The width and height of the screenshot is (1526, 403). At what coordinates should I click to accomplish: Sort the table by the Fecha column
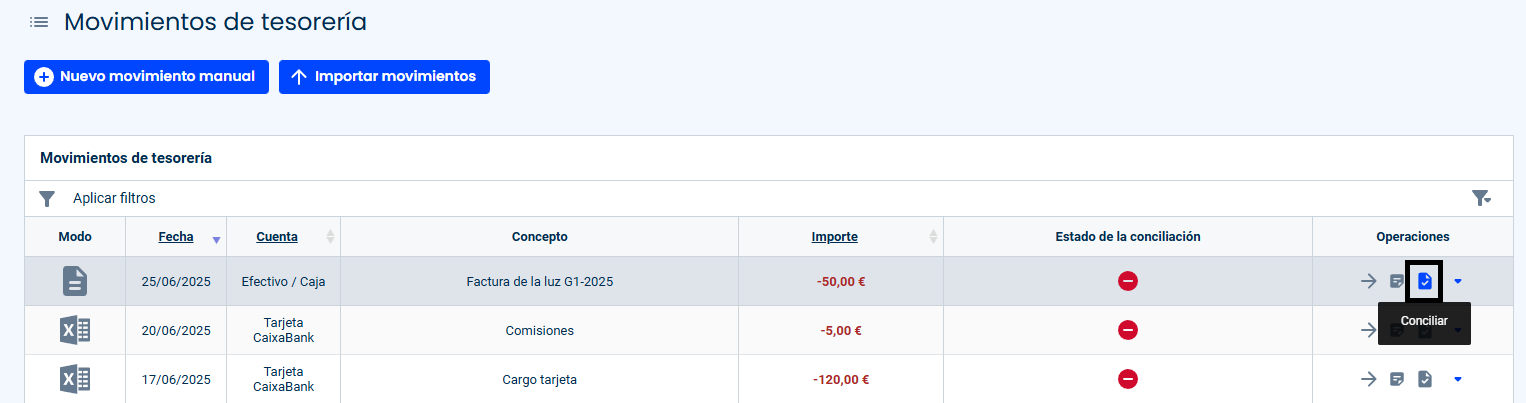(176, 237)
